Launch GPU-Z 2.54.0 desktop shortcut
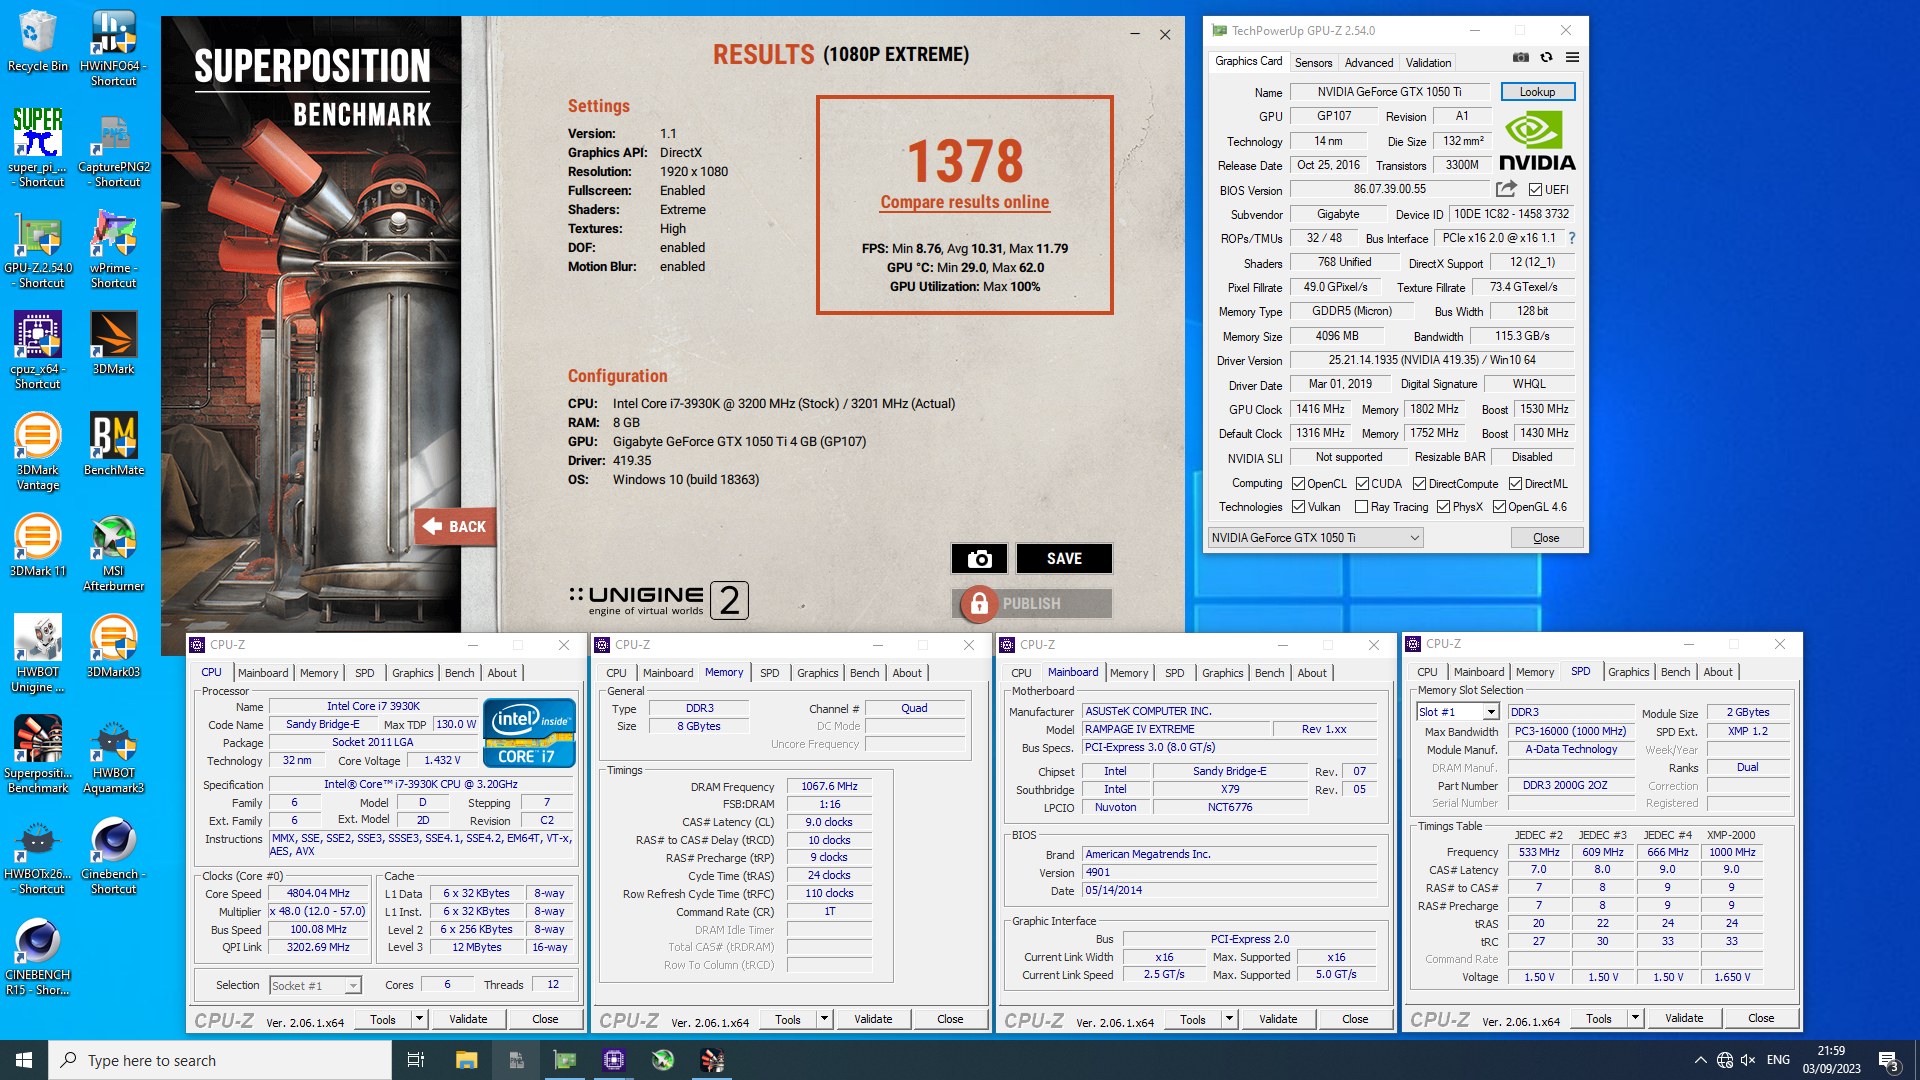1920x1080 pixels. (x=37, y=250)
